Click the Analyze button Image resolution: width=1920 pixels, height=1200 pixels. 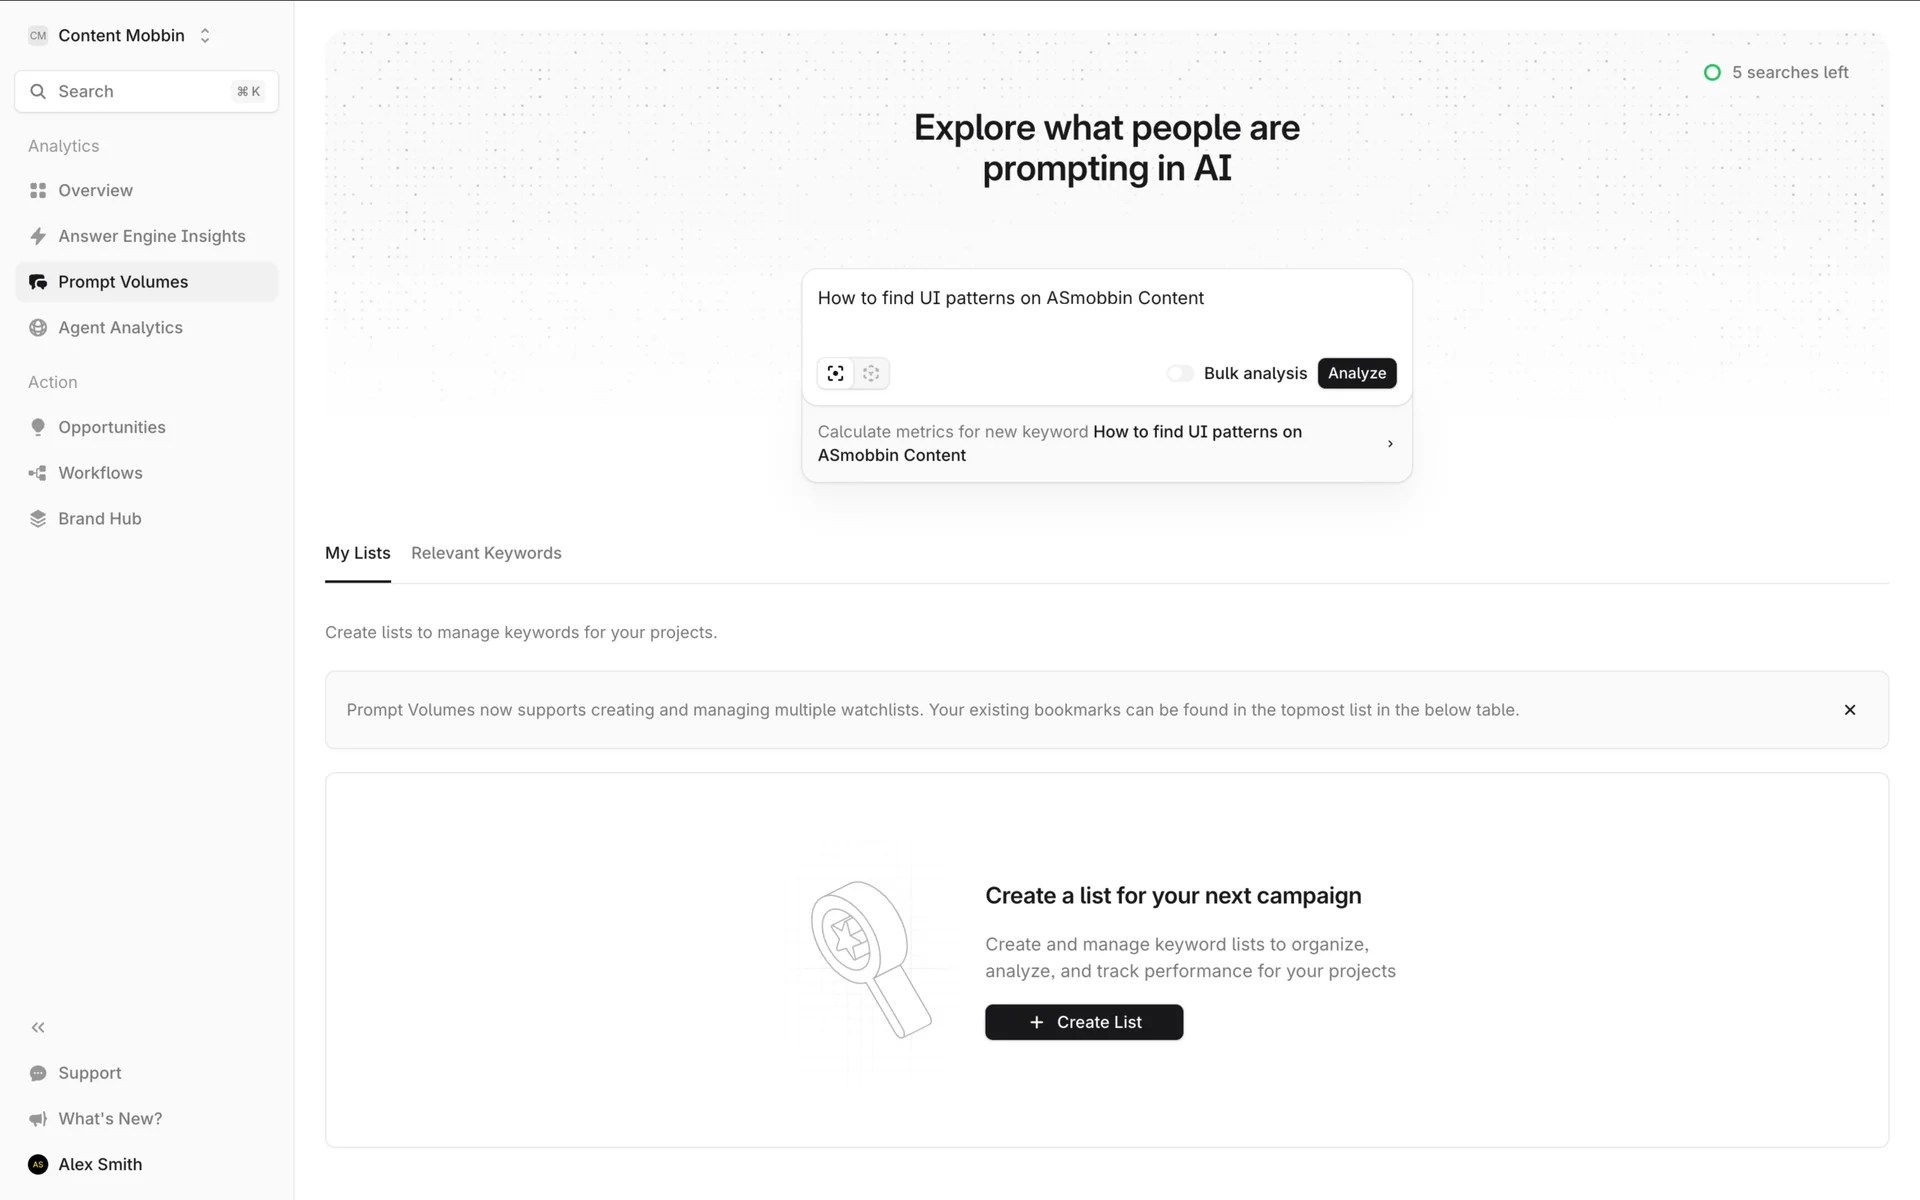click(x=1356, y=373)
